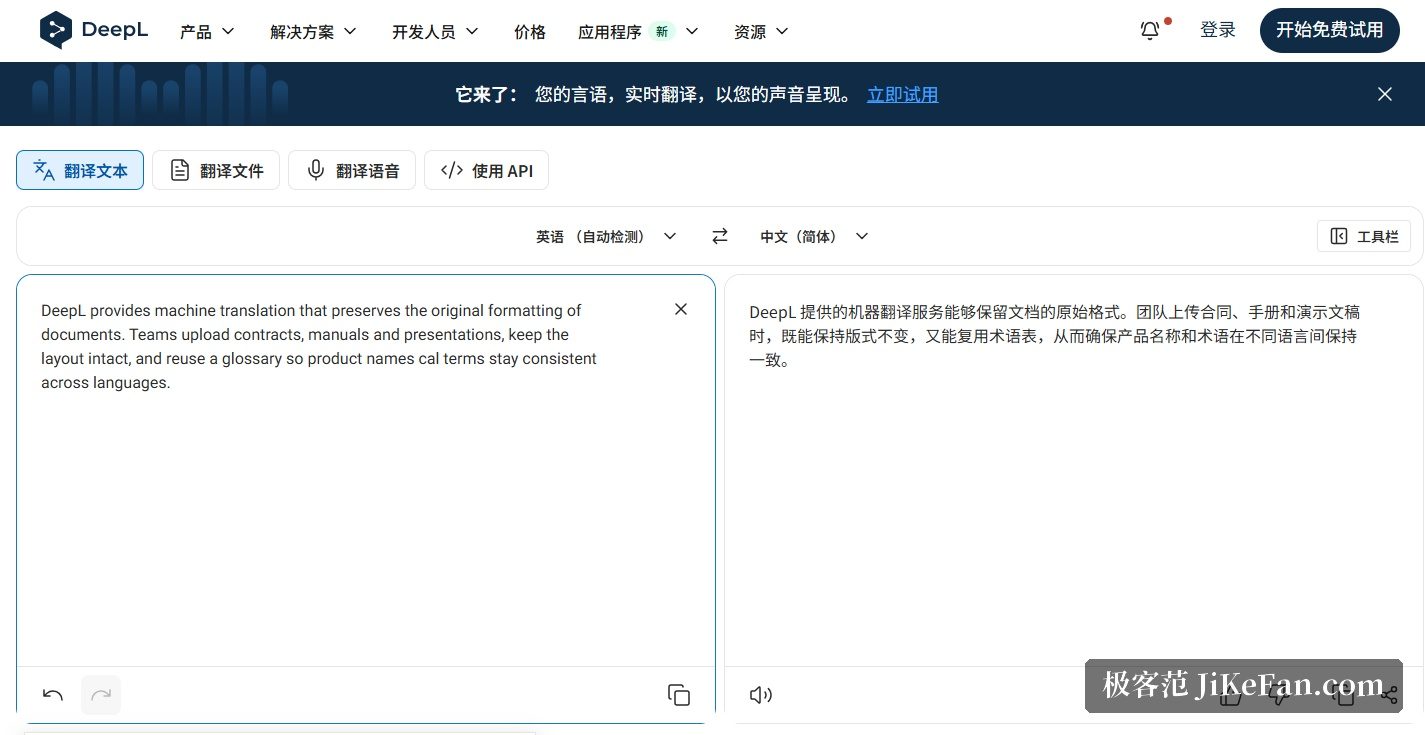Image resolution: width=1425 pixels, height=735 pixels.
Task: Expand the 解决方案 menu
Action: (313, 32)
